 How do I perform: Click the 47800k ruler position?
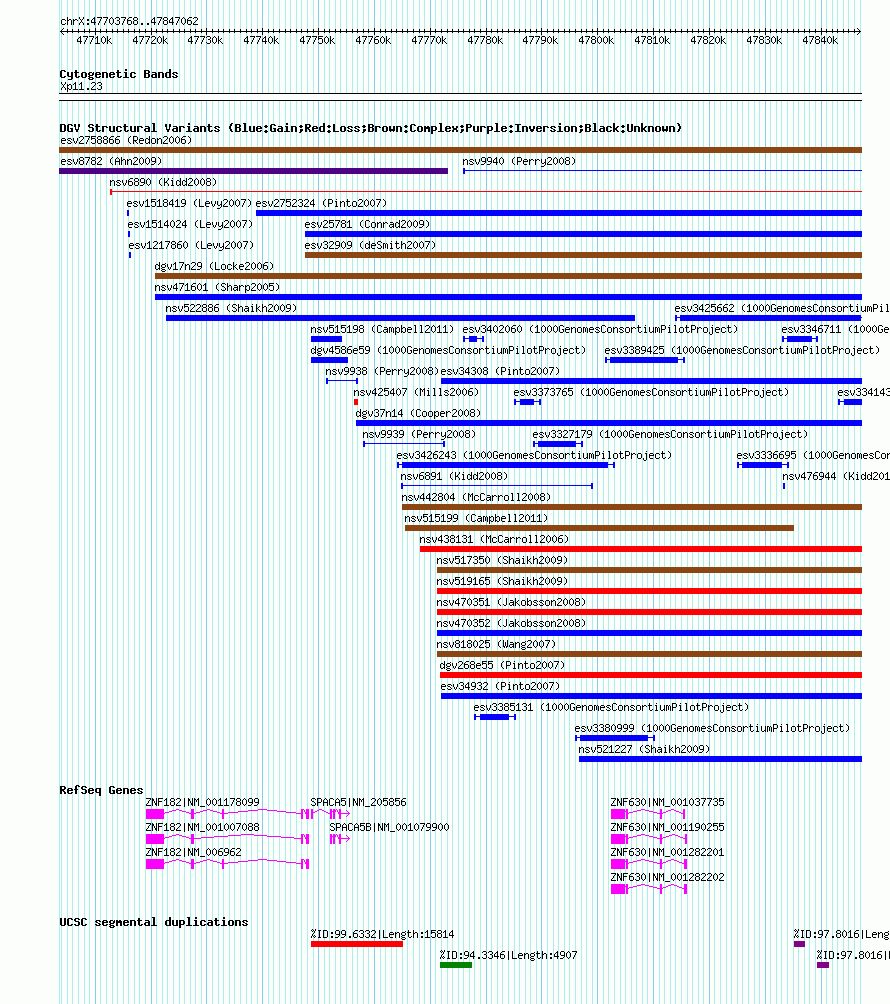click(596, 40)
